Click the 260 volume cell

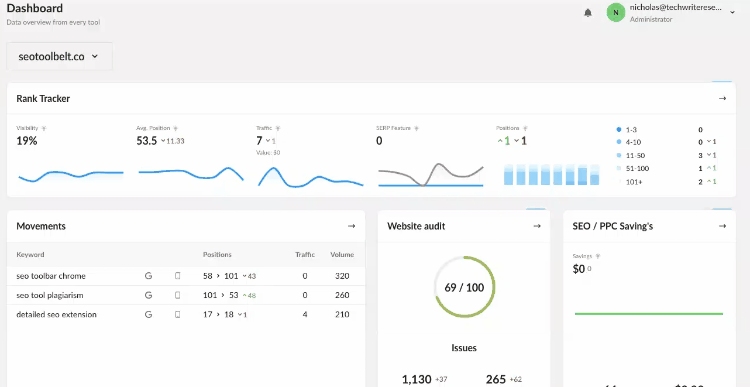[x=342, y=295]
